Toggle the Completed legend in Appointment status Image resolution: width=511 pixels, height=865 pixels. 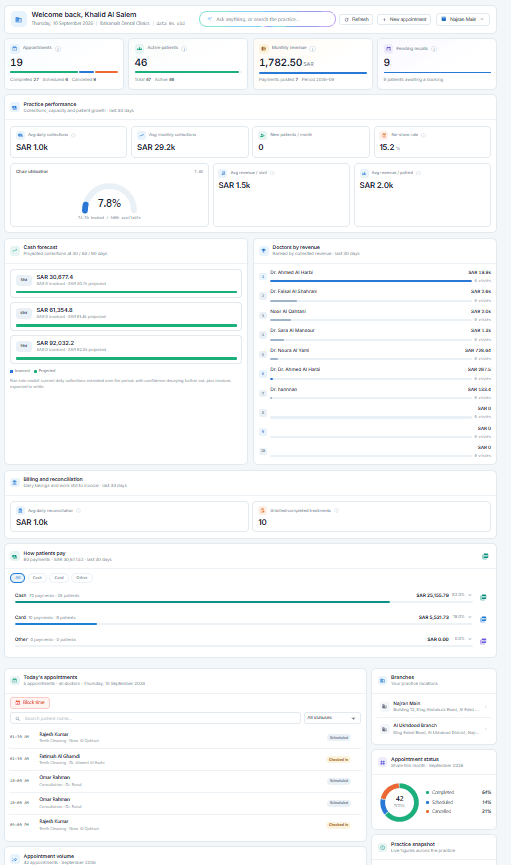[440, 792]
